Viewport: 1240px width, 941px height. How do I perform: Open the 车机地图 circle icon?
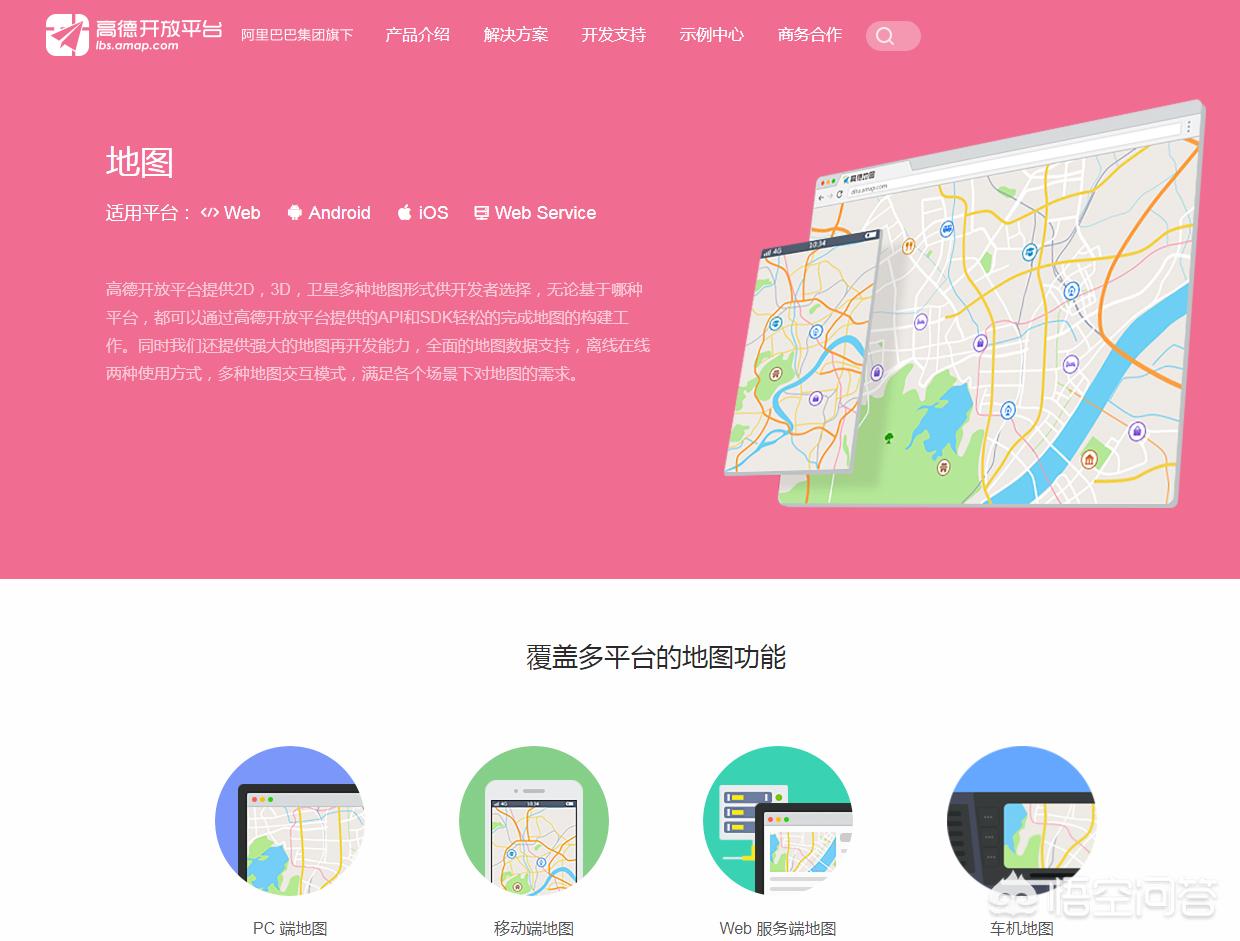[1022, 821]
